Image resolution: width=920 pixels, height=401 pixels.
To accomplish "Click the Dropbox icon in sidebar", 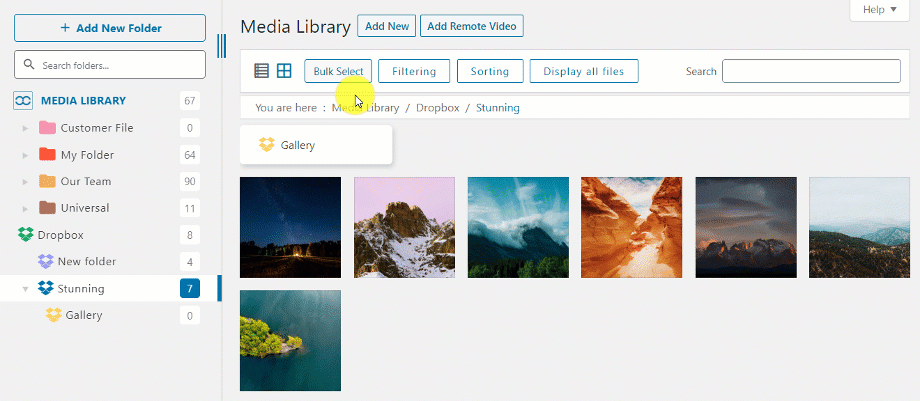I will click(x=26, y=235).
